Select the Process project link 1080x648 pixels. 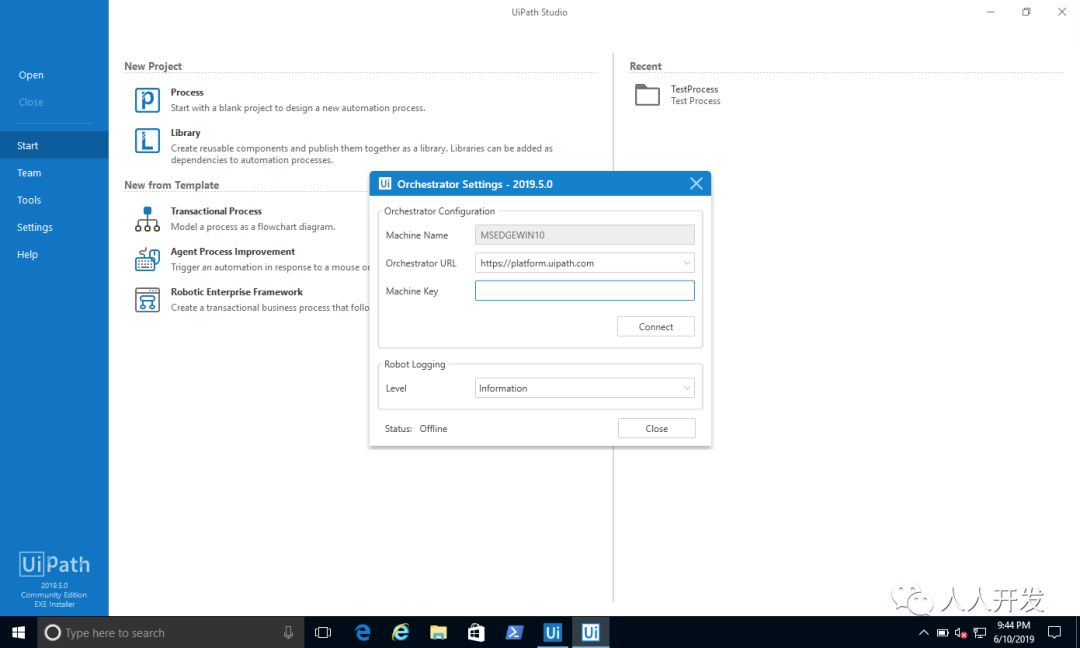[x=187, y=92]
